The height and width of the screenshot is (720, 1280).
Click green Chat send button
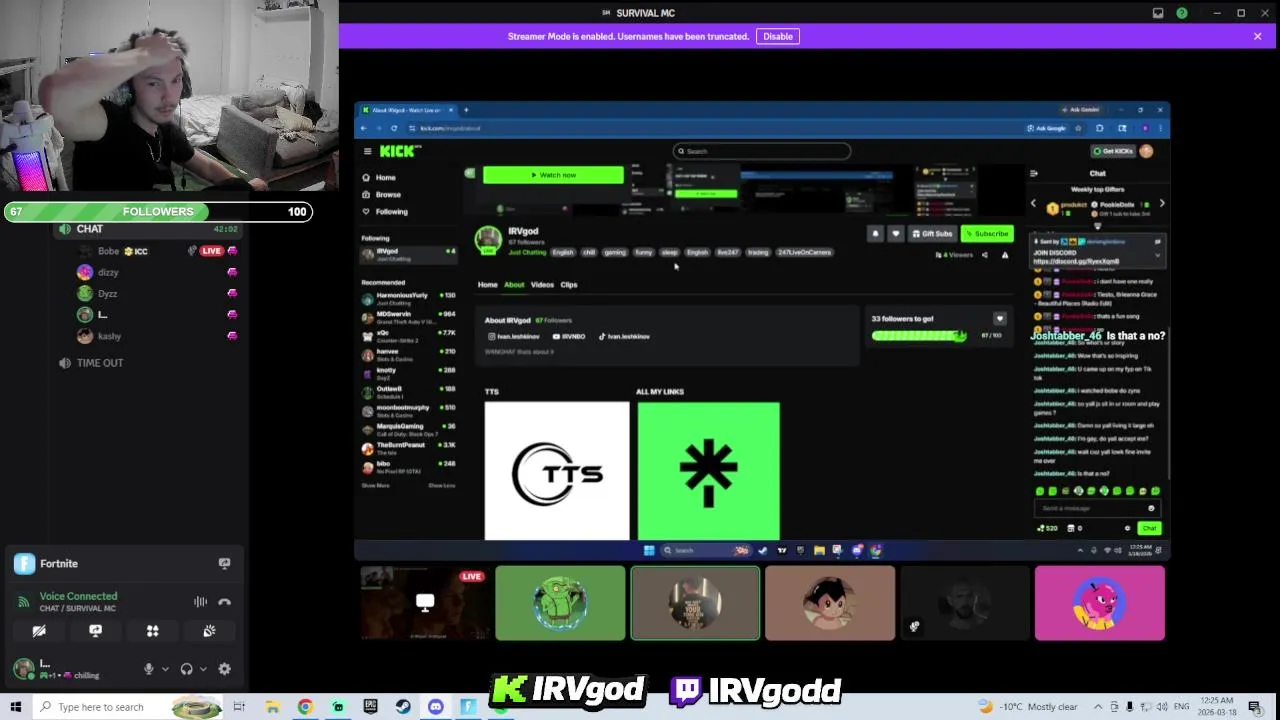(x=1149, y=528)
